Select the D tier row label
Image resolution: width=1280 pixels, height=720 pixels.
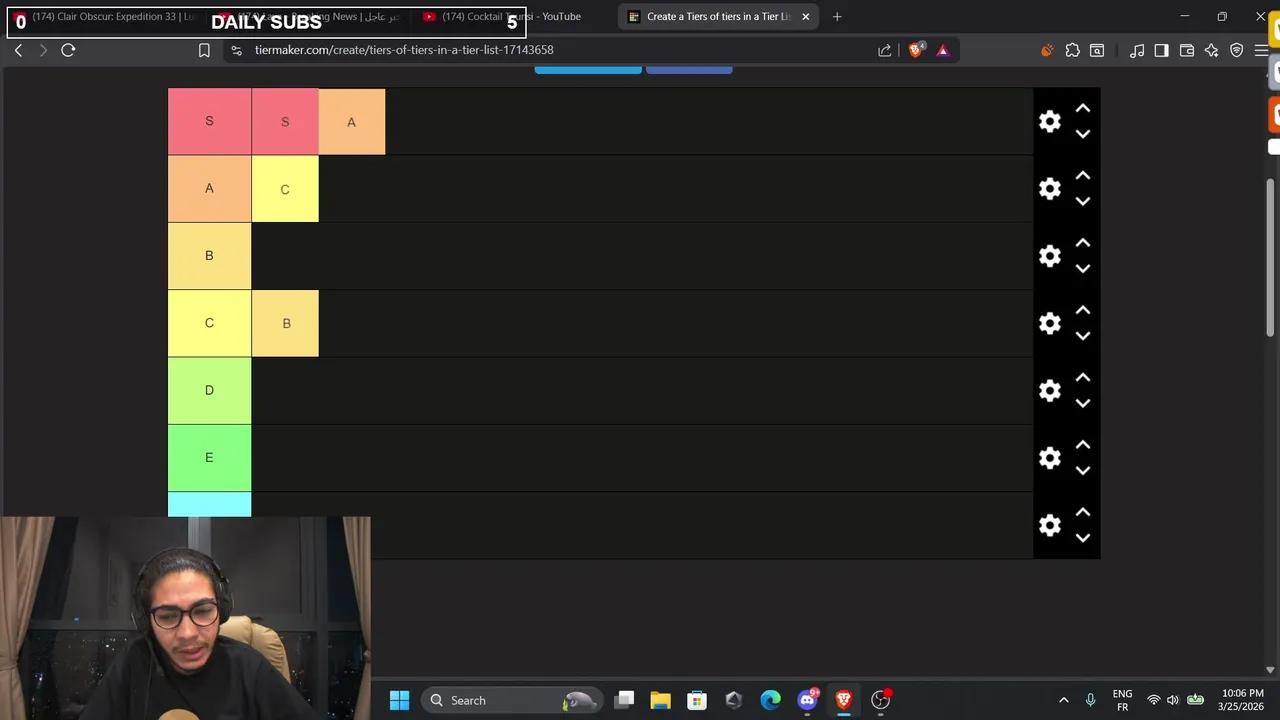209,390
